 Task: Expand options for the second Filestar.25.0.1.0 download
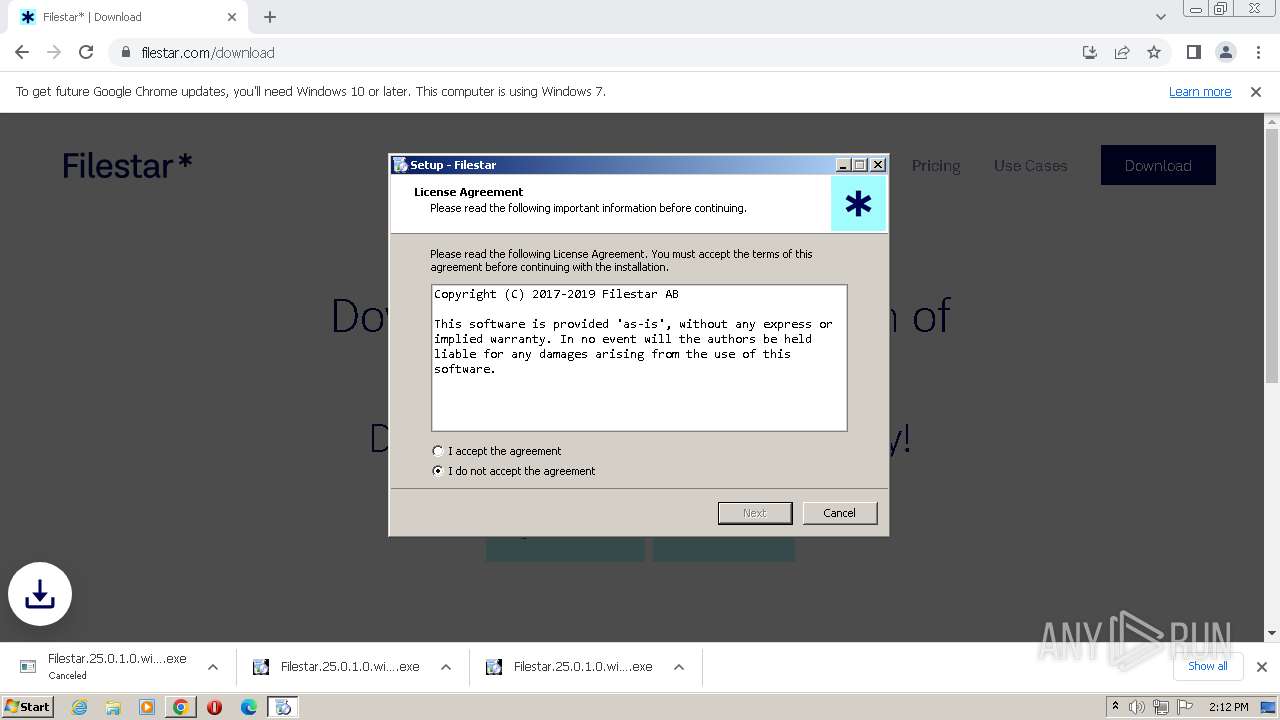pyautogui.click(x=446, y=667)
